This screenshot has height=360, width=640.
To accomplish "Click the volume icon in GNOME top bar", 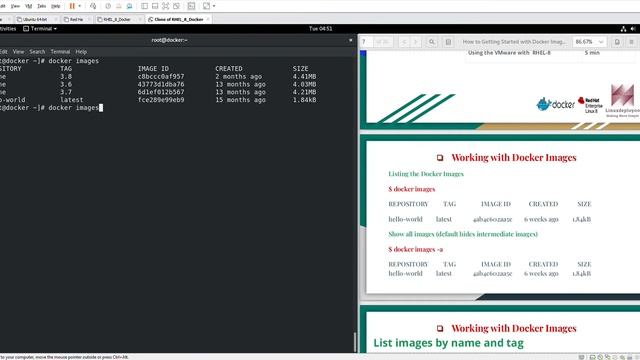I will coord(633,29).
